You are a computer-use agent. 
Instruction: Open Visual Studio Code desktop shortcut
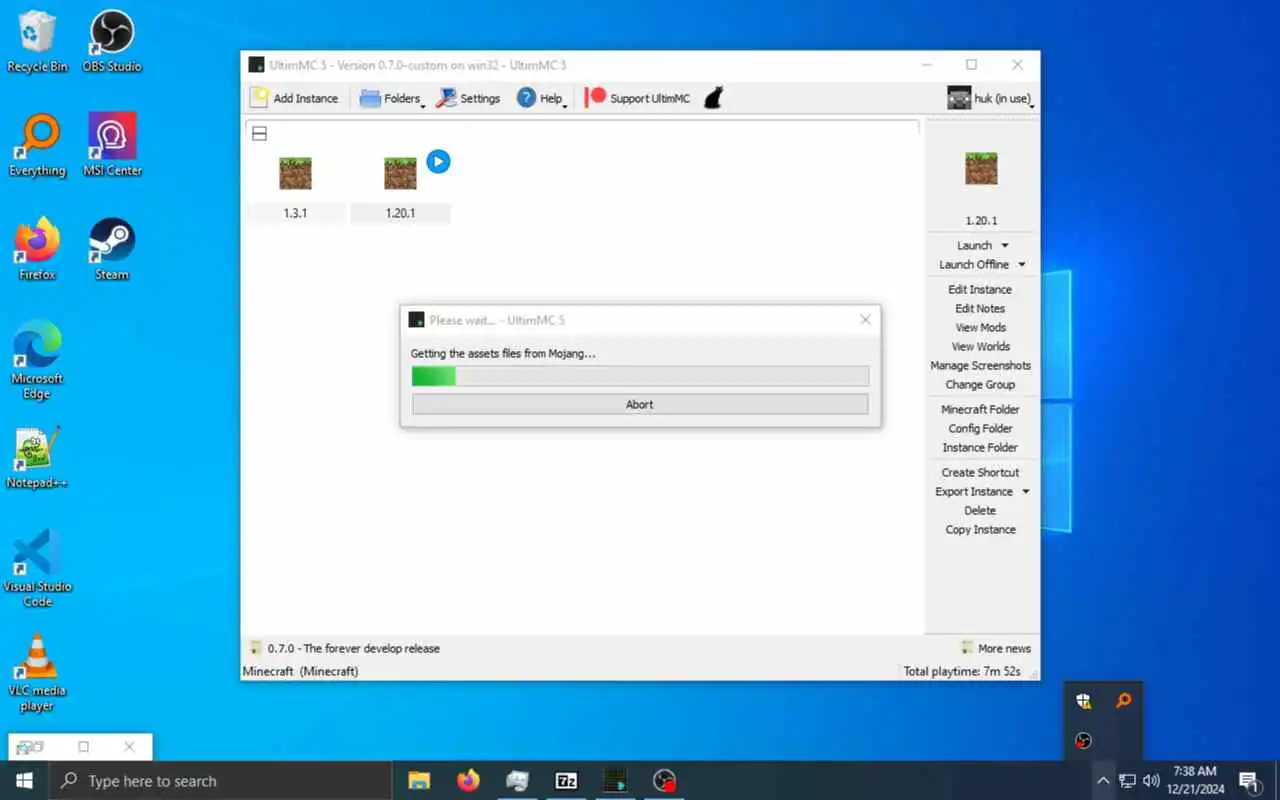point(38,568)
